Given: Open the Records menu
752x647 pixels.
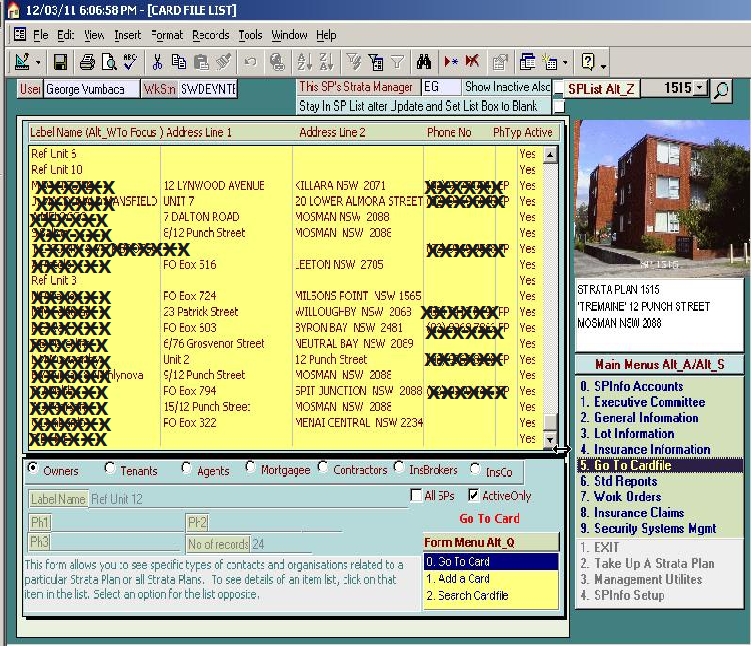Looking at the screenshot, I should tap(210, 35).
